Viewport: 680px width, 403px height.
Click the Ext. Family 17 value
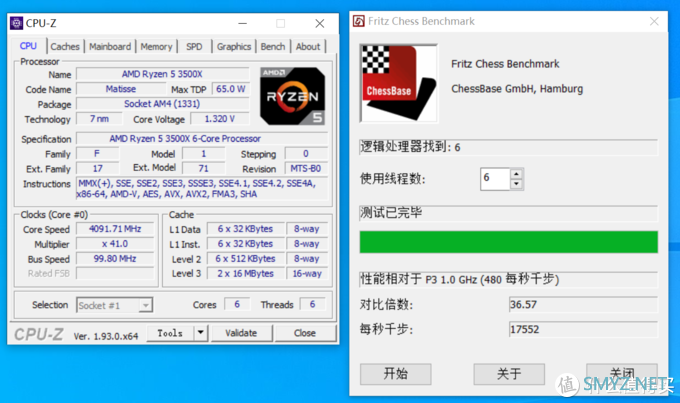pyautogui.click(x=98, y=168)
